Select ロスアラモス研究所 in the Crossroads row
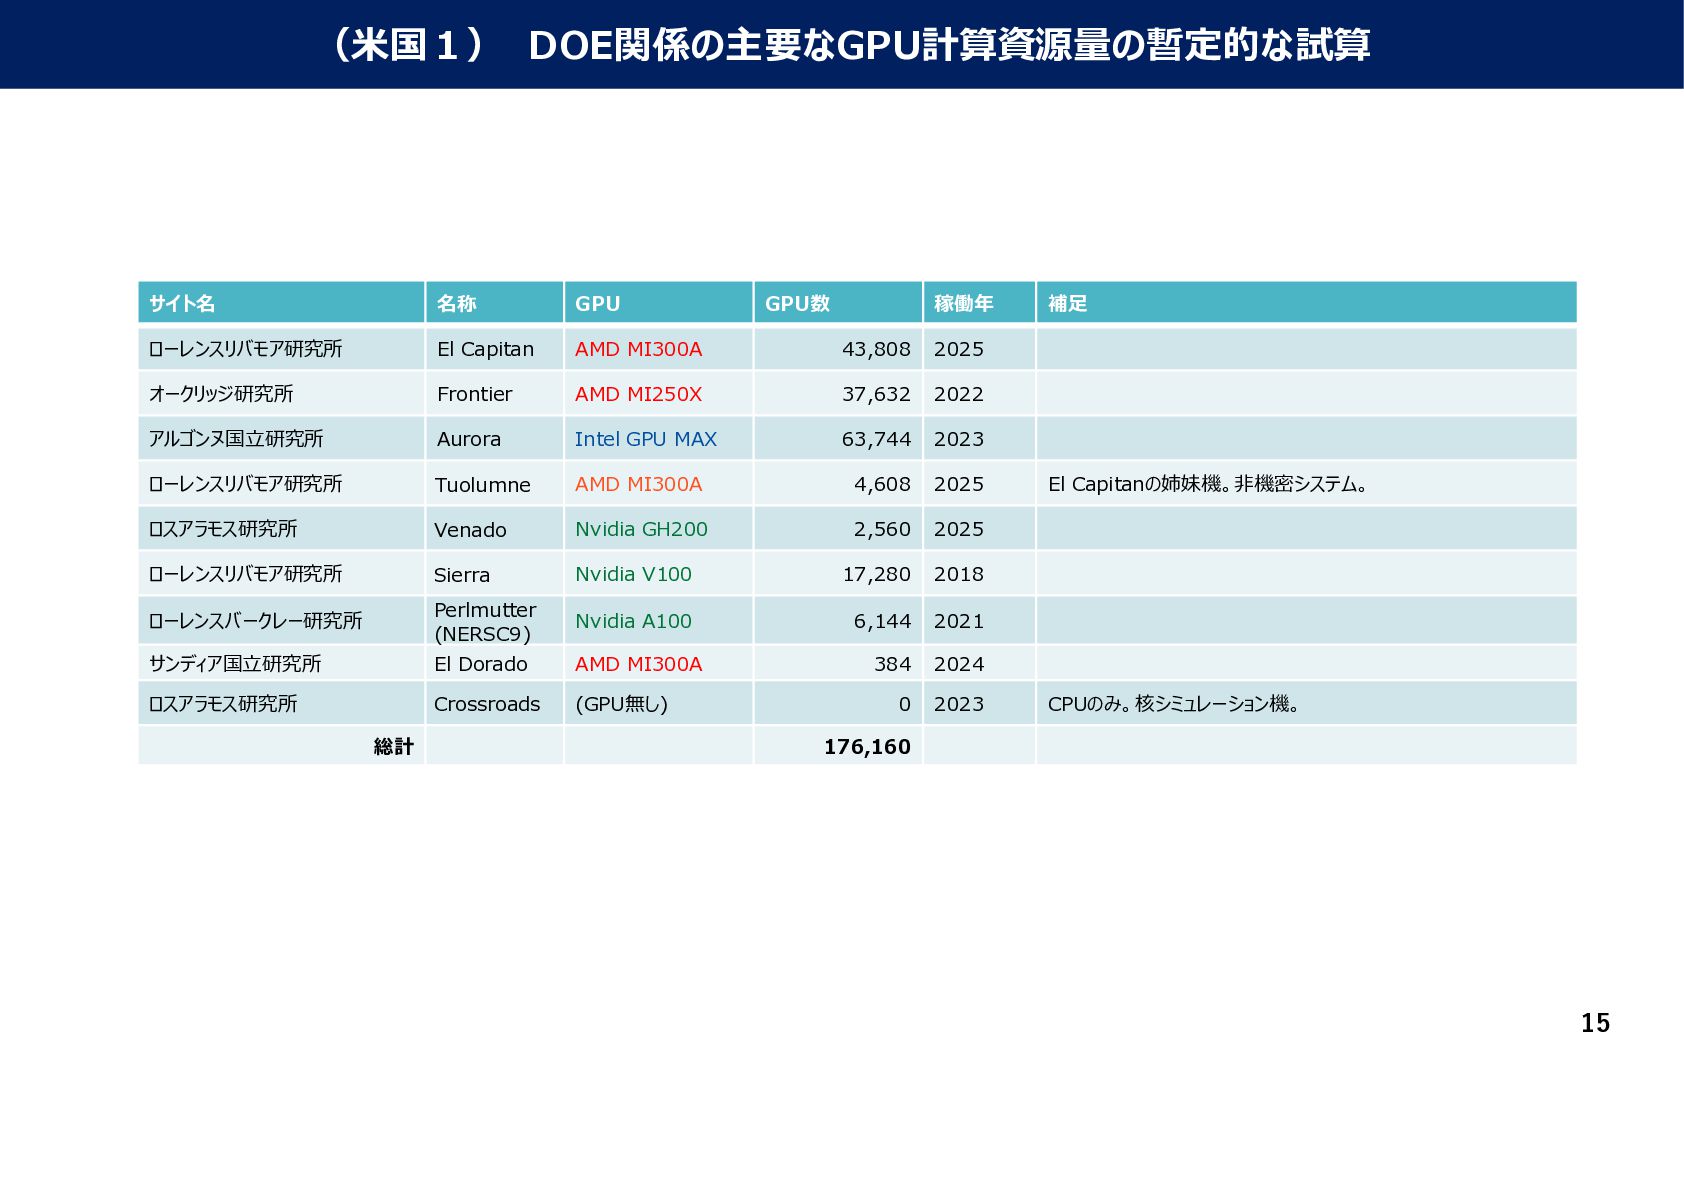This screenshot has width=1684, height=1190. click(223, 704)
